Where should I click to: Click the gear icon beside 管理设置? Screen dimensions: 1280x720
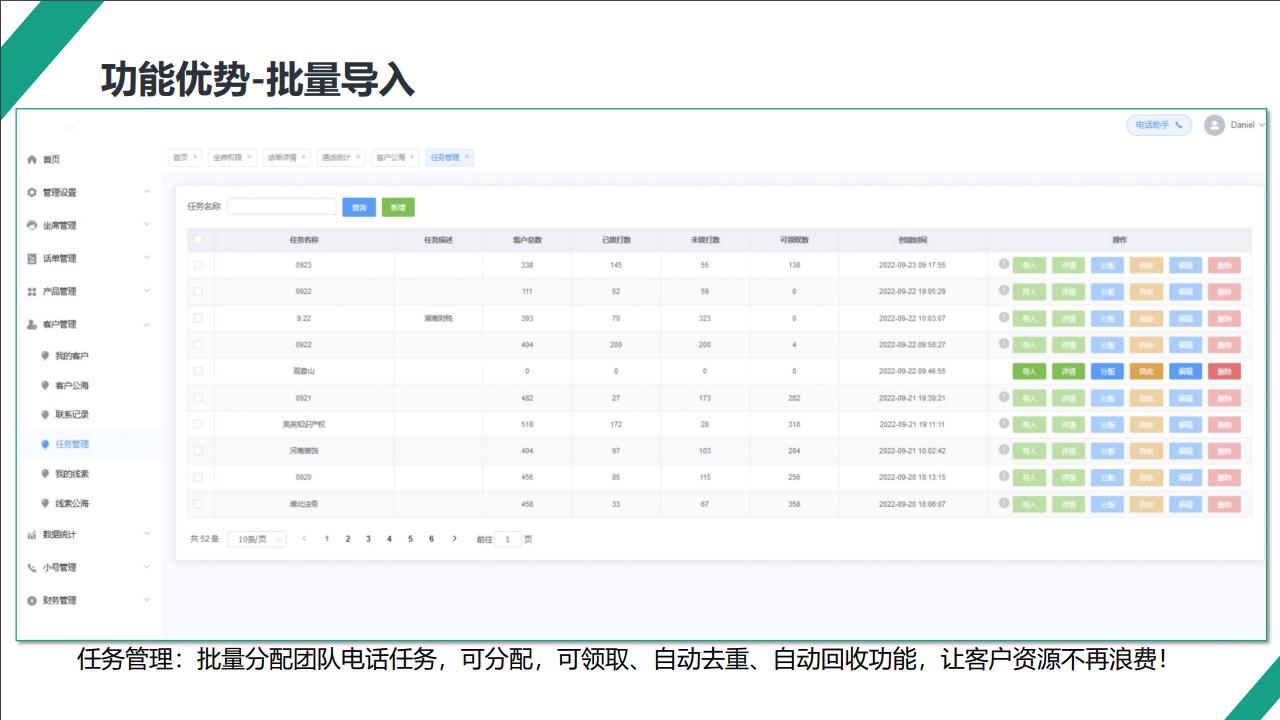pos(32,192)
